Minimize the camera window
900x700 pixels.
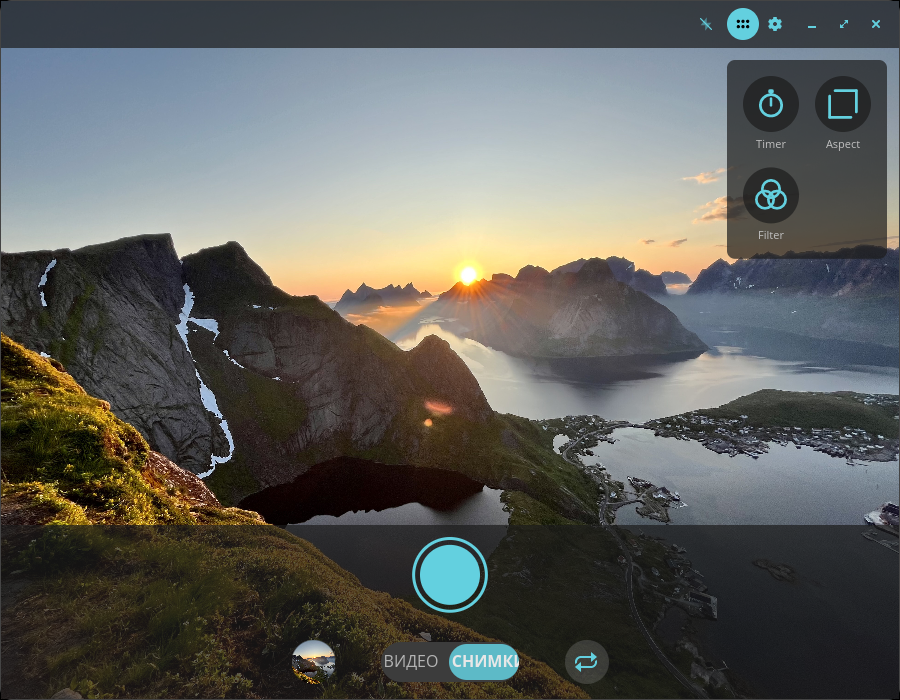[812, 25]
